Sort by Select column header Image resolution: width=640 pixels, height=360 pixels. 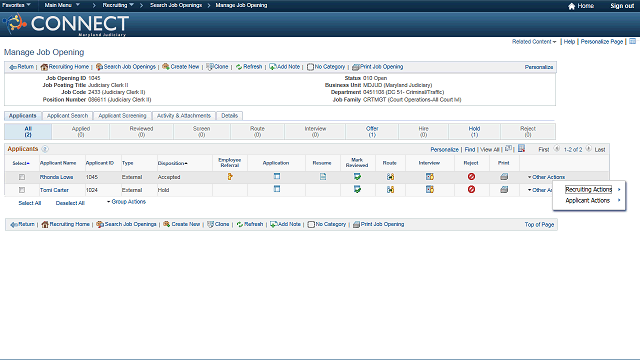21,163
